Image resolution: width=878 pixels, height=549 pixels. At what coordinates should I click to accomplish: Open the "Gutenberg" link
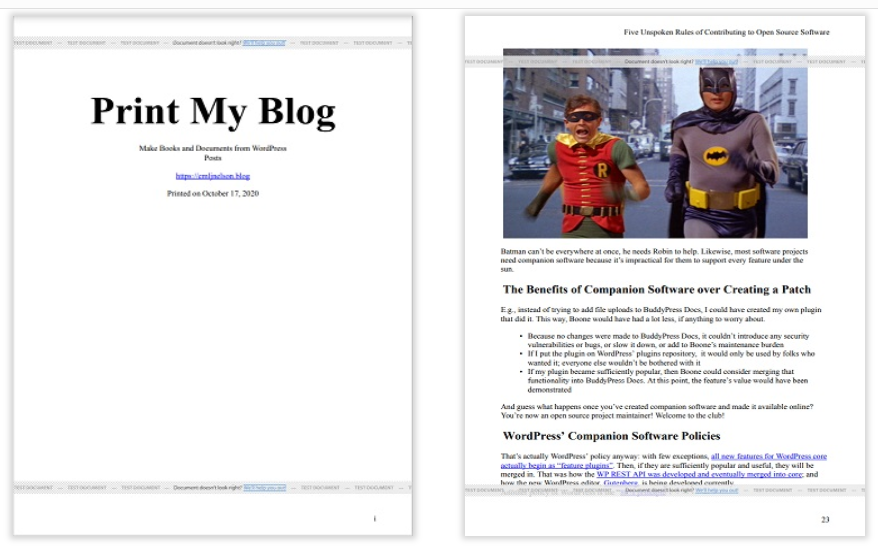[x=620, y=482]
